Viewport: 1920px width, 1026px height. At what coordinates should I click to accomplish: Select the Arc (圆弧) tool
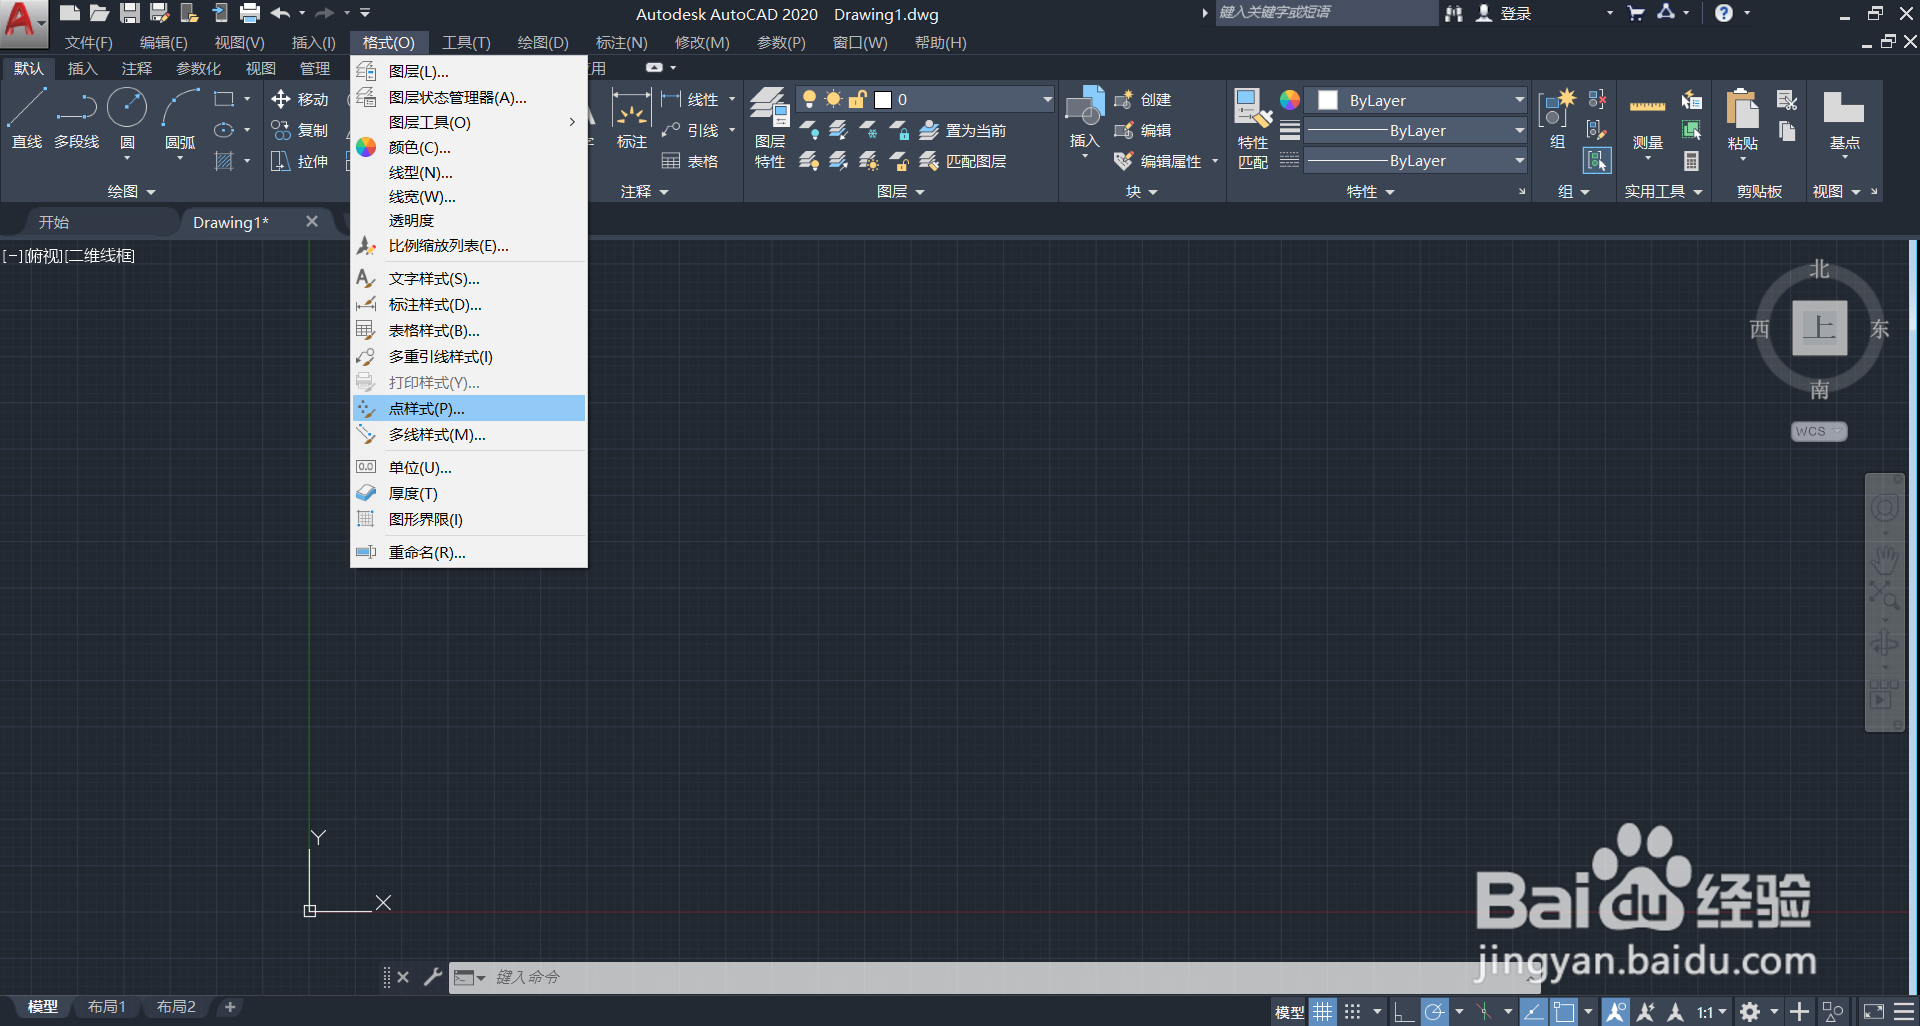(180, 118)
